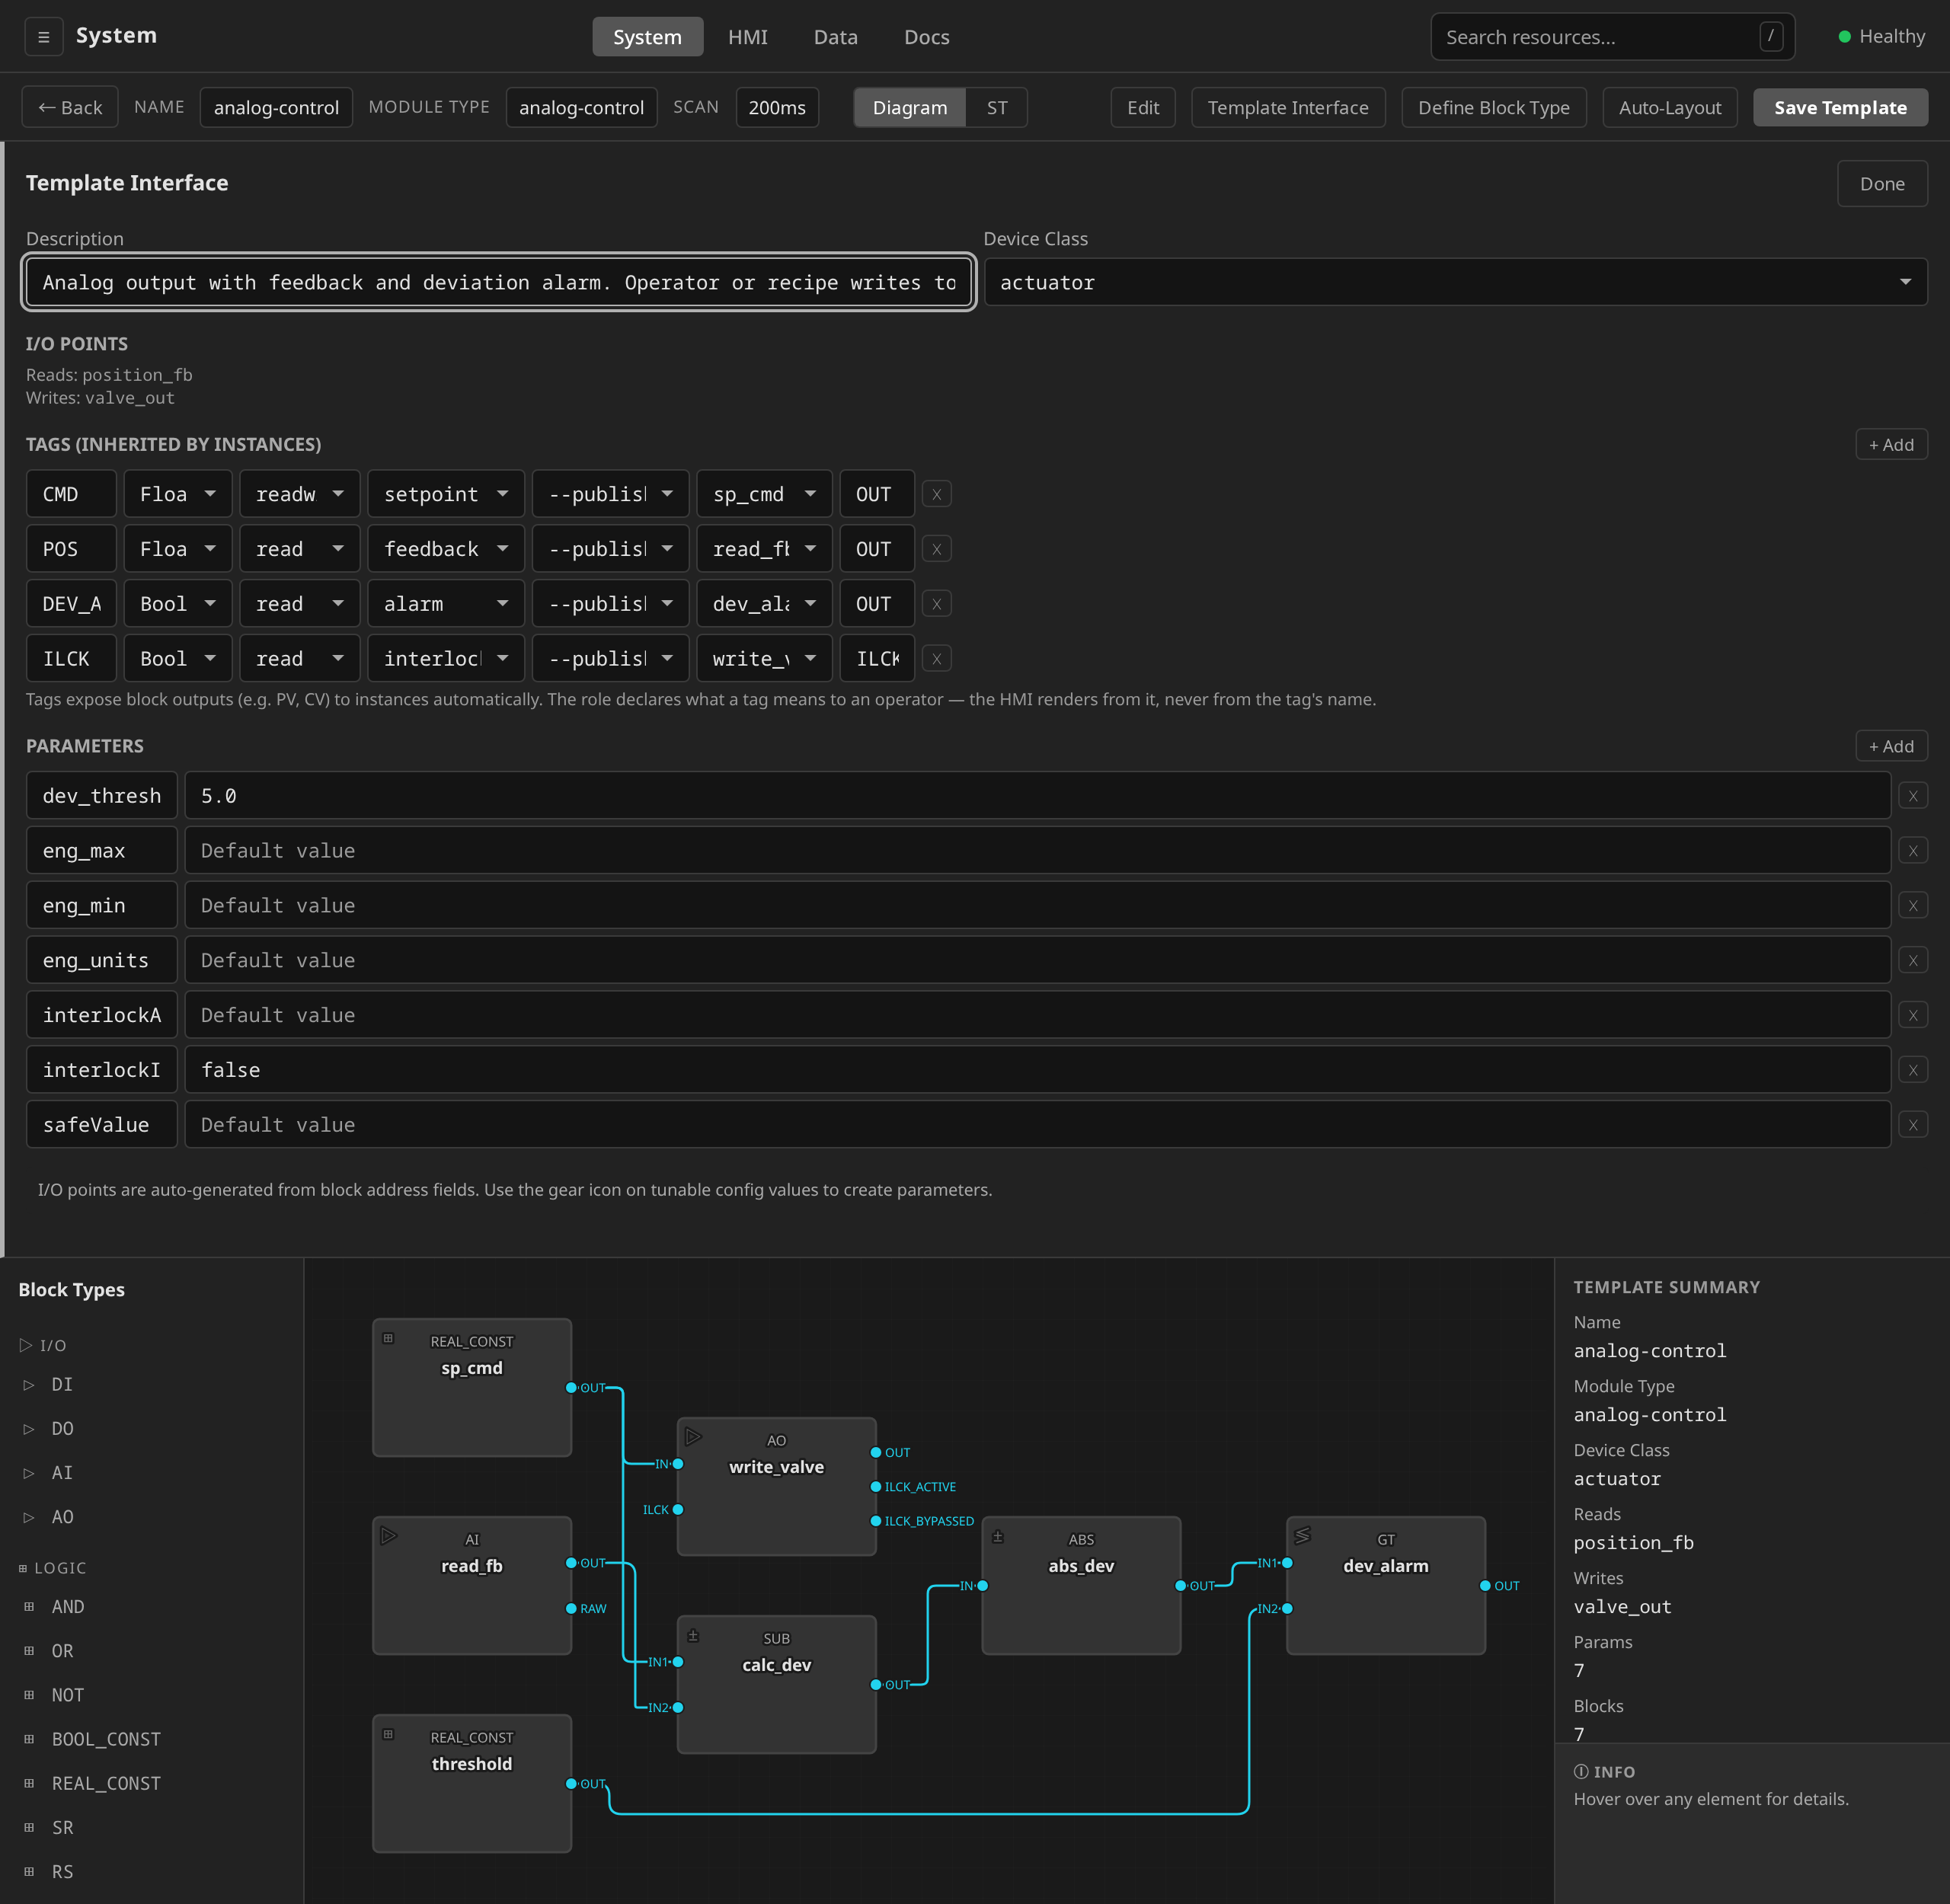Open CMD row data type dropdown
1950x1904 pixels.
point(178,494)
